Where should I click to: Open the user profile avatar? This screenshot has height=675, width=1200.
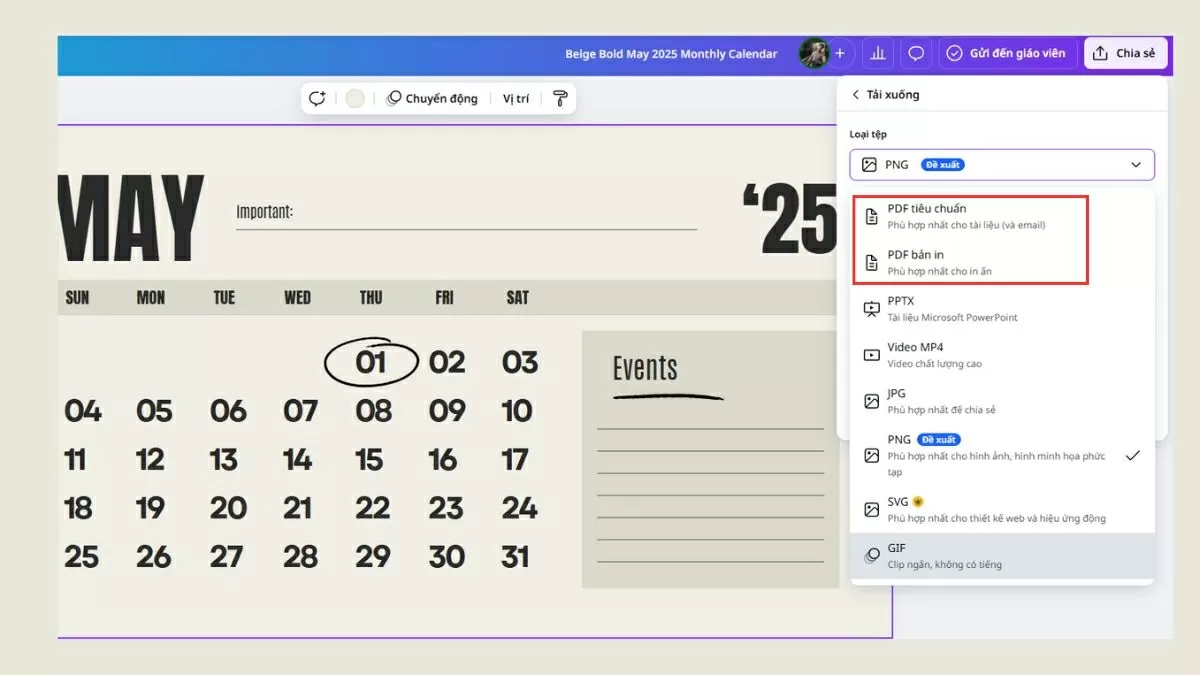pos(814,54)
